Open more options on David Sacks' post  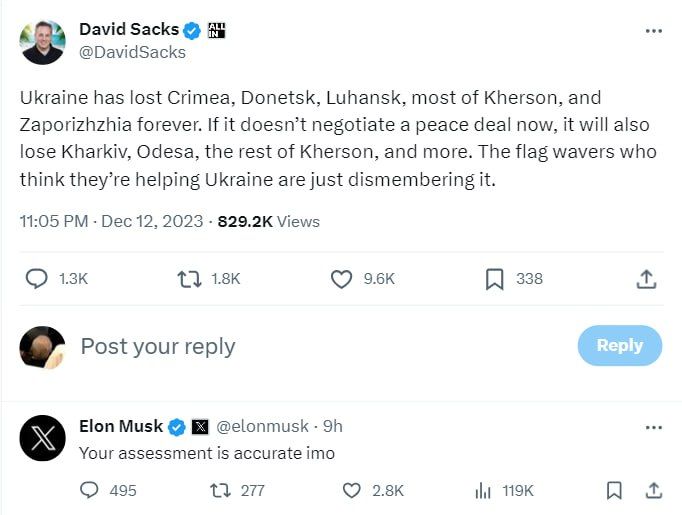click(x=654, y=31)
